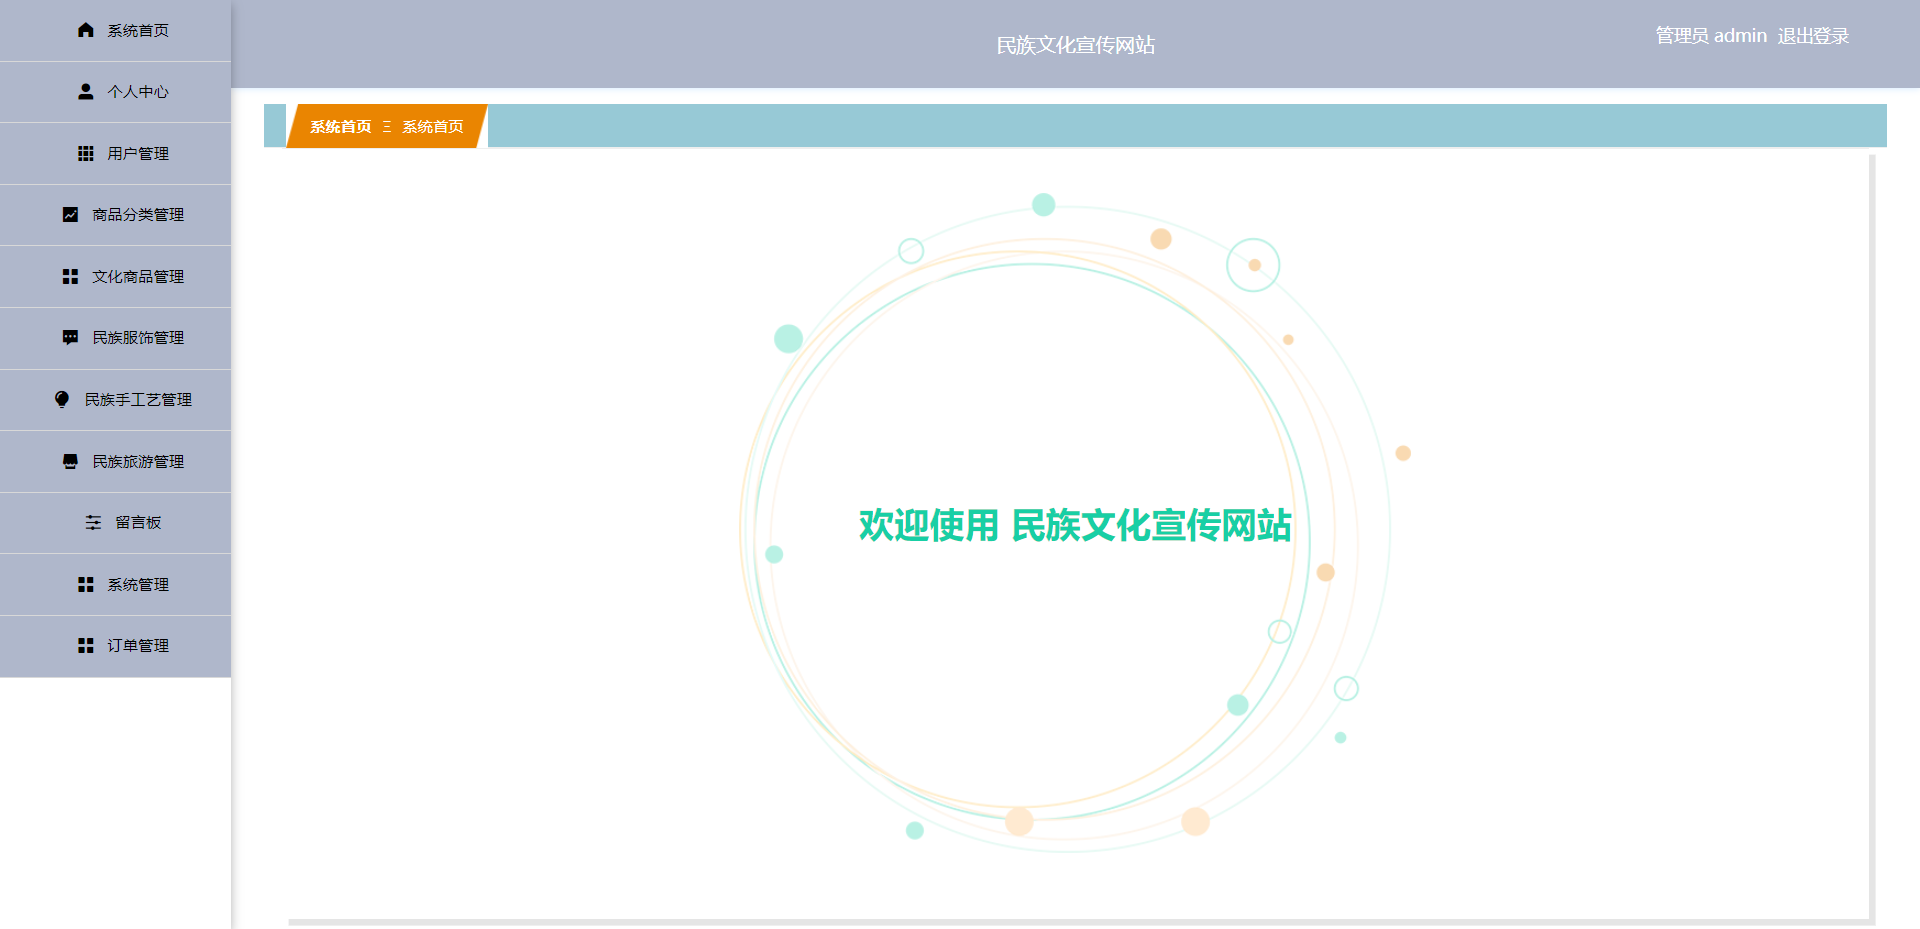Select 民族旅游管理 in the sidebar

click(115, 462)
